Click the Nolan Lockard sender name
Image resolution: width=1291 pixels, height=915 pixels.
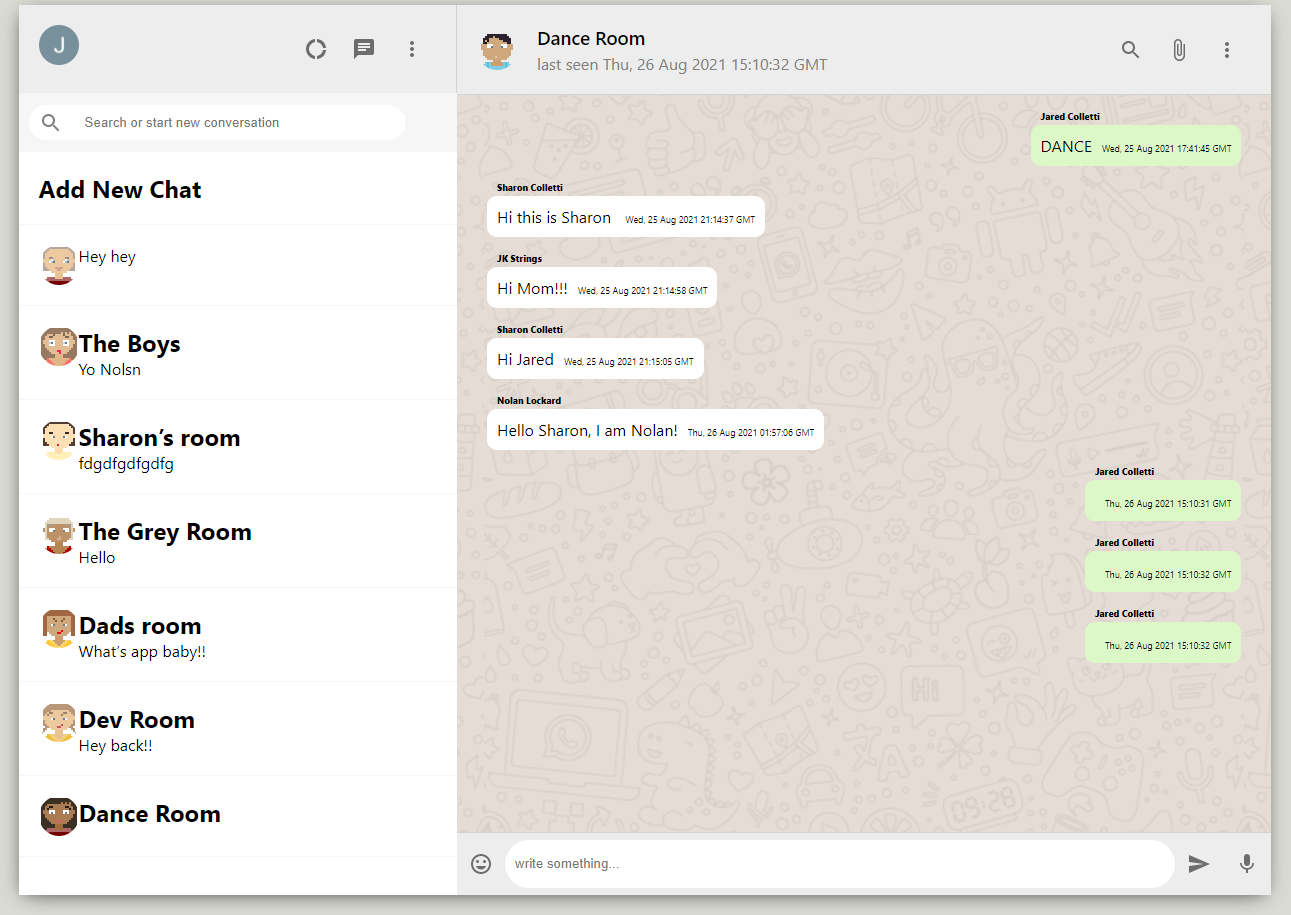point(529,401)
